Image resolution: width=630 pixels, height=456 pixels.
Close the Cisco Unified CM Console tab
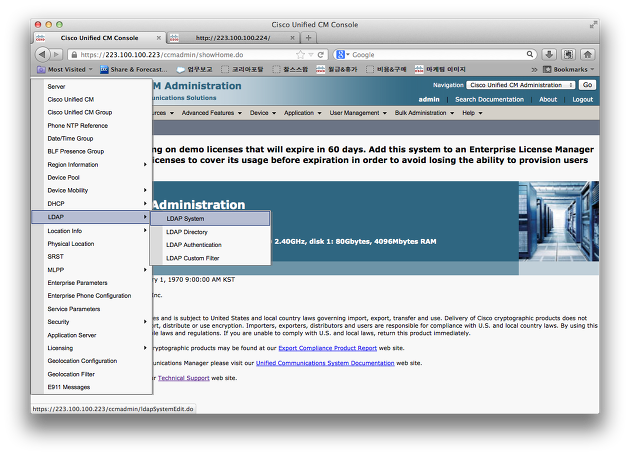[x=159, y=38]
